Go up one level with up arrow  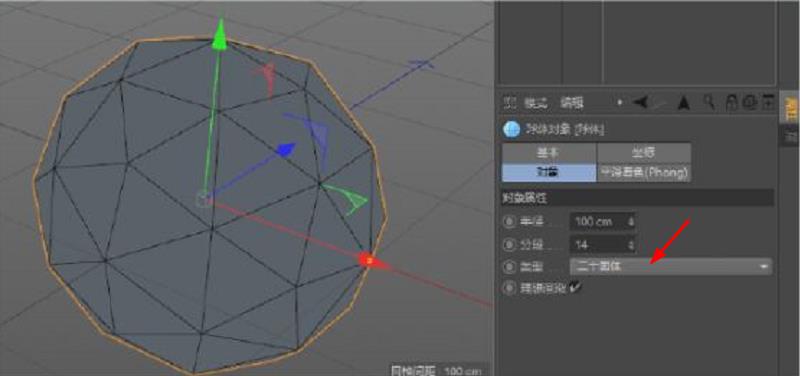[684, 103]
